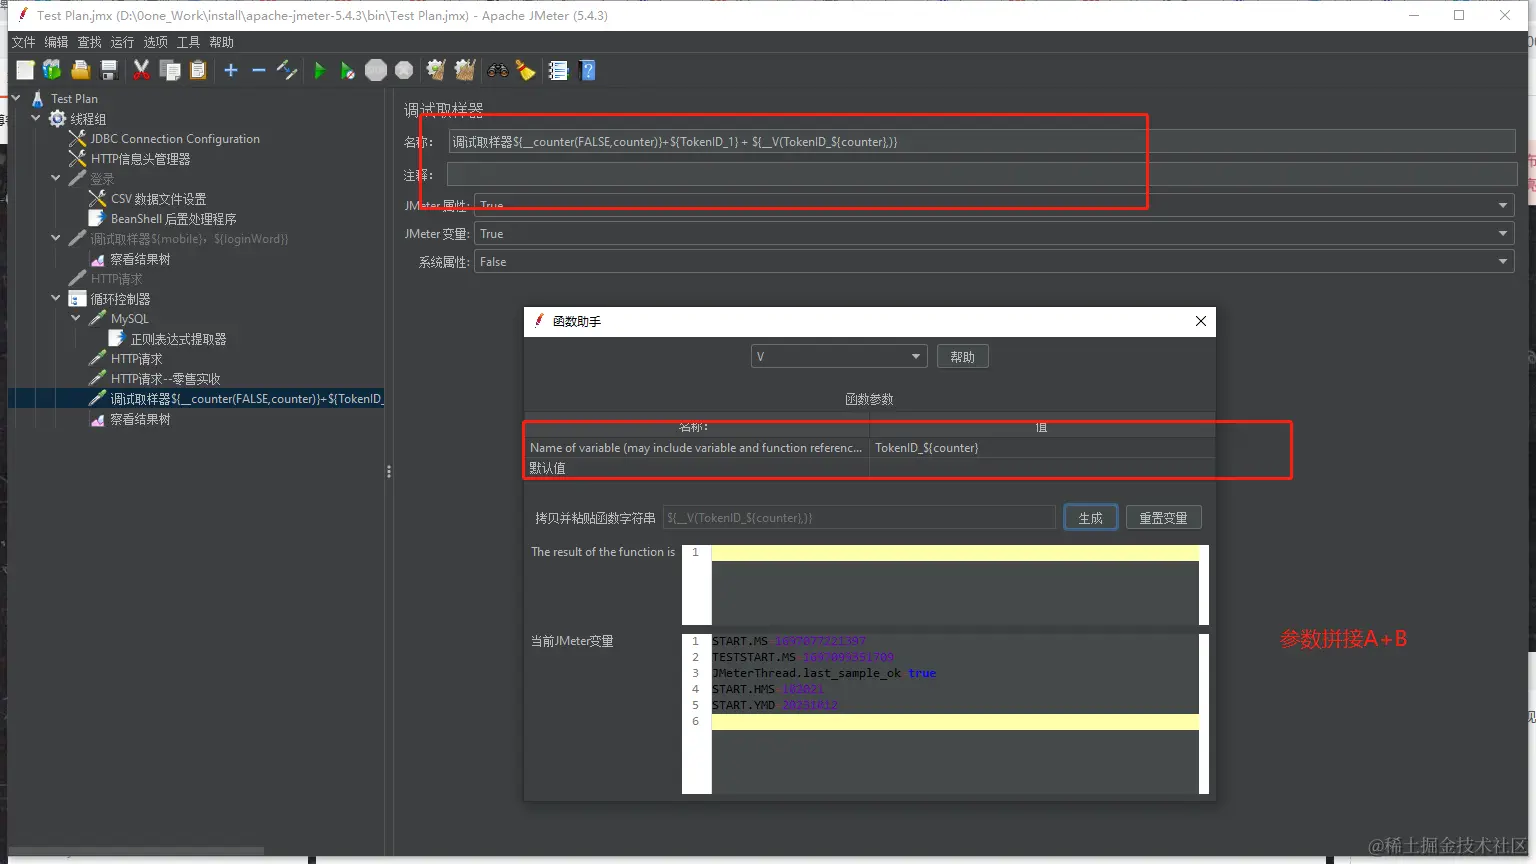Viewport: 1536px width, 864px height.
Task: Cut the selected element with scissors icon
Action: 142,70
